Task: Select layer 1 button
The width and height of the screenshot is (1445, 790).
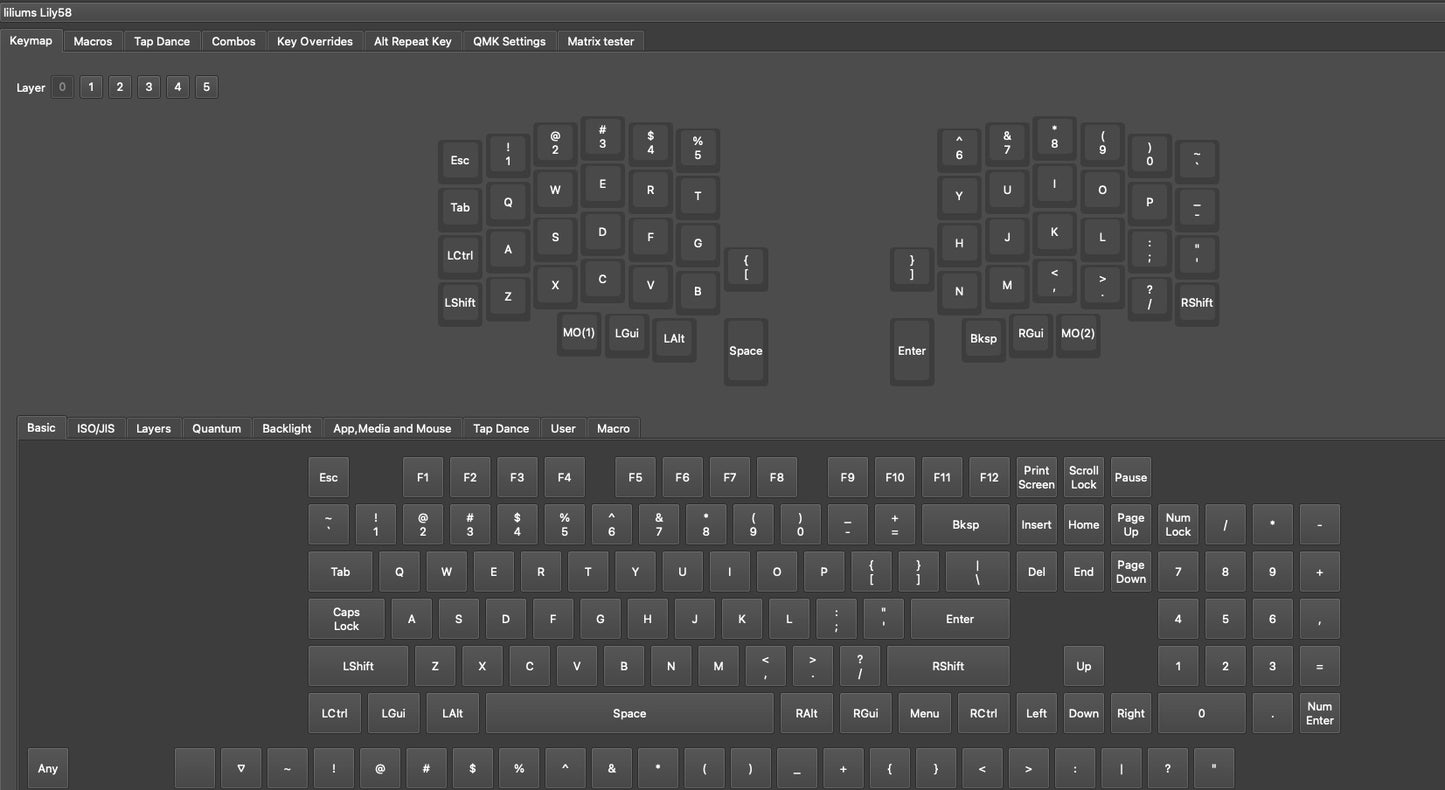Action: [x=91, y=87]
